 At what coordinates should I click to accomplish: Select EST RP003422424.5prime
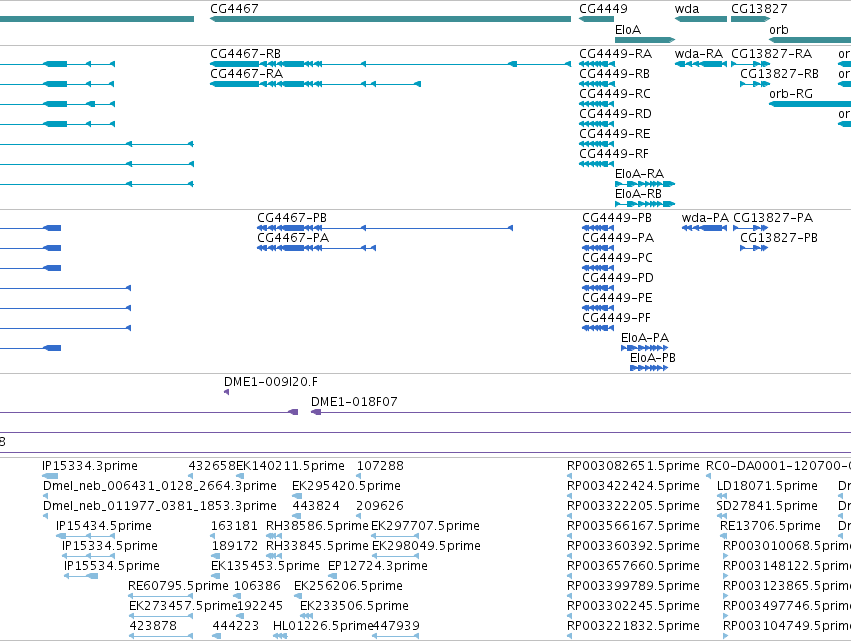[x=569, y=496]
